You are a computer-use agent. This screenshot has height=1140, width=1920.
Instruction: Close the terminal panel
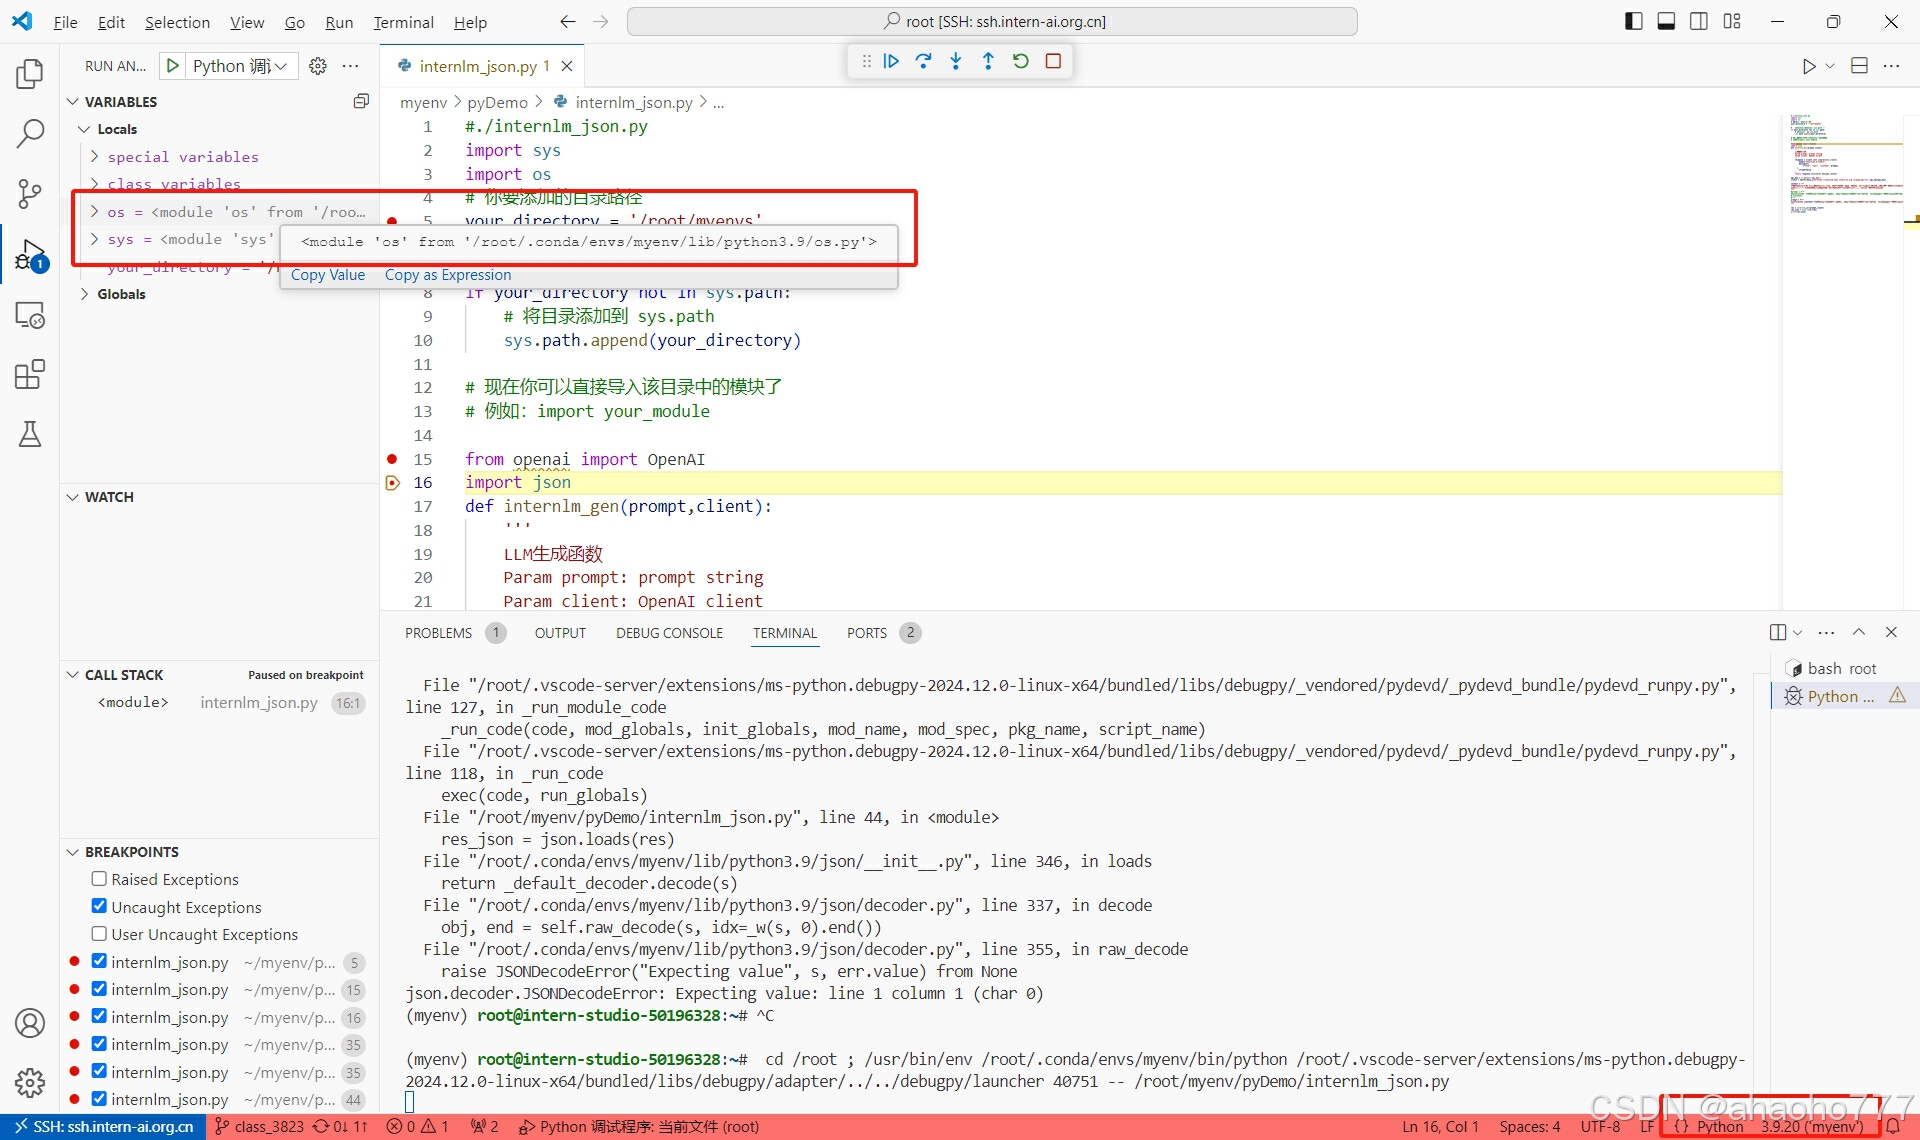point(1891,632)
